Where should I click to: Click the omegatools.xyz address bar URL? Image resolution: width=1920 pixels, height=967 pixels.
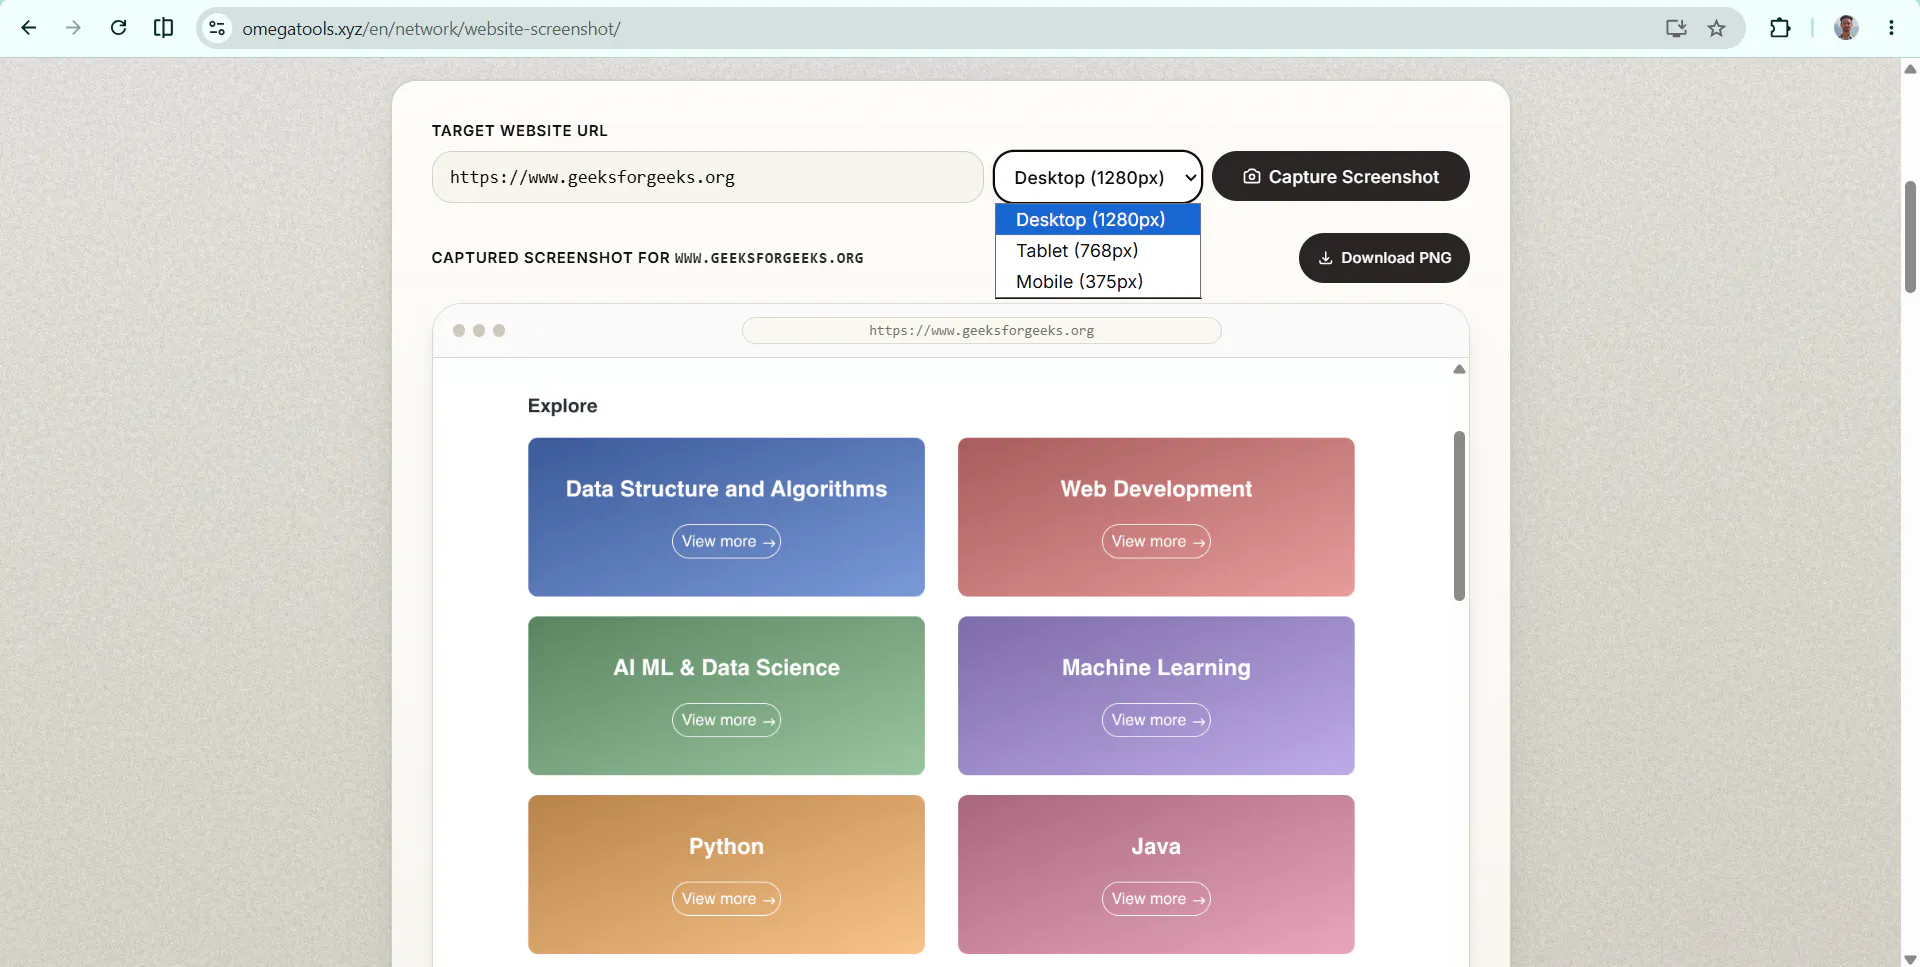coord(431,29)
